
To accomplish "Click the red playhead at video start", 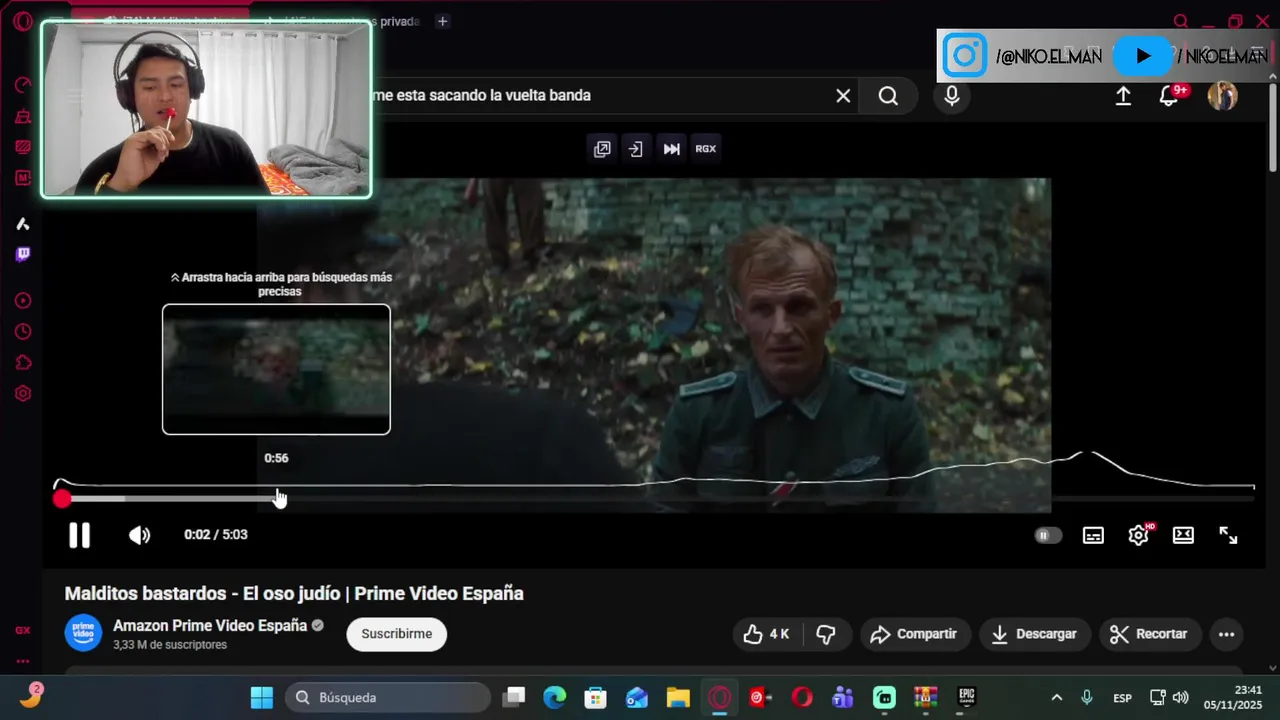I will click(62, 498).
